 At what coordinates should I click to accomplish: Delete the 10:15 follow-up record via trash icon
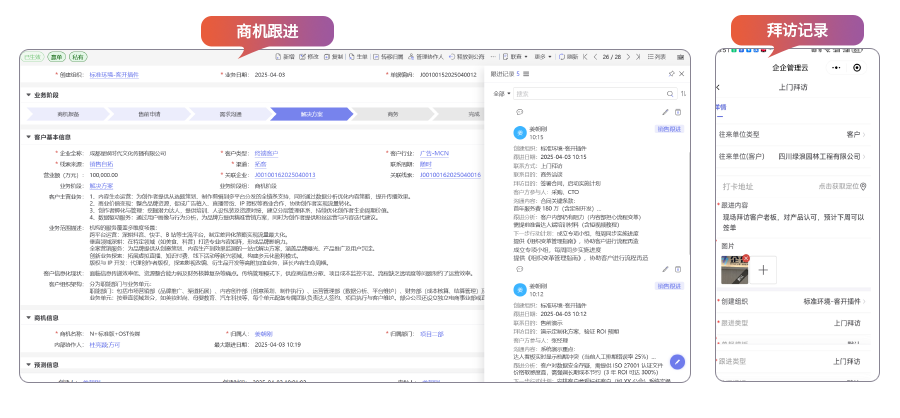point(678,112)
